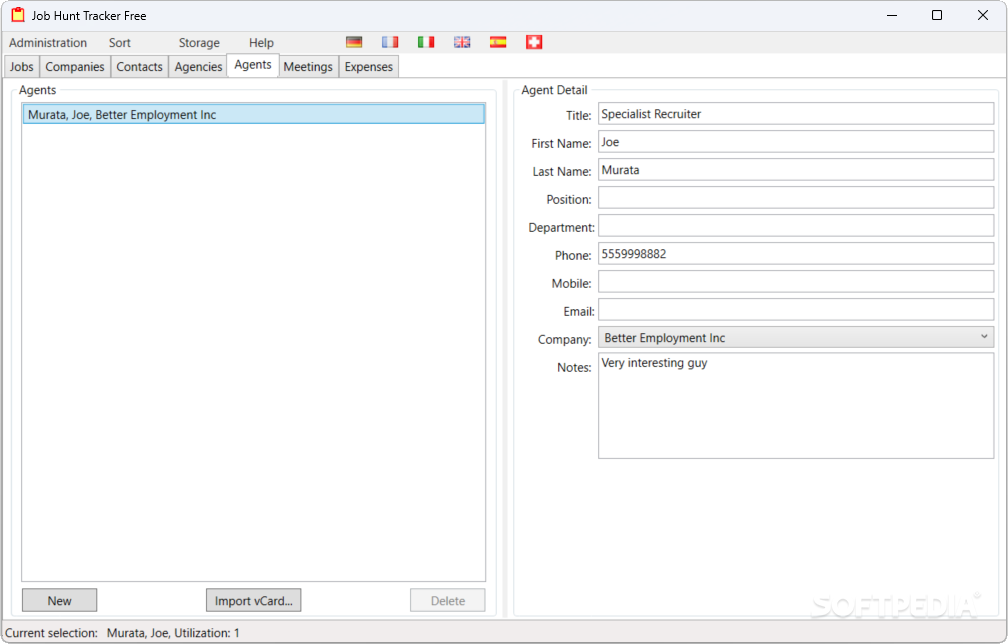Switch to the Contacts tab
Image resolution: width=1008 pixels, height=644 pixels.
139,67
